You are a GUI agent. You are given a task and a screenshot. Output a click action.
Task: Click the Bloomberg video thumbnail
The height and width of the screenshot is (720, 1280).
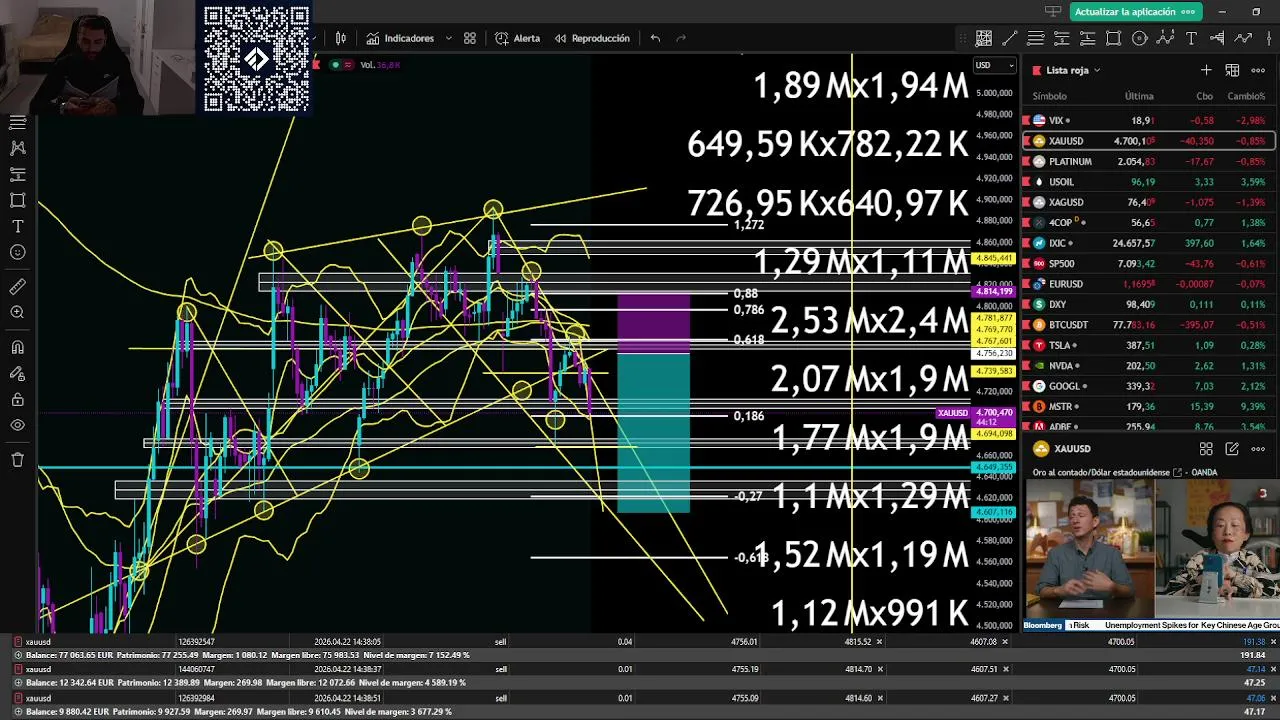[1151, 555]
